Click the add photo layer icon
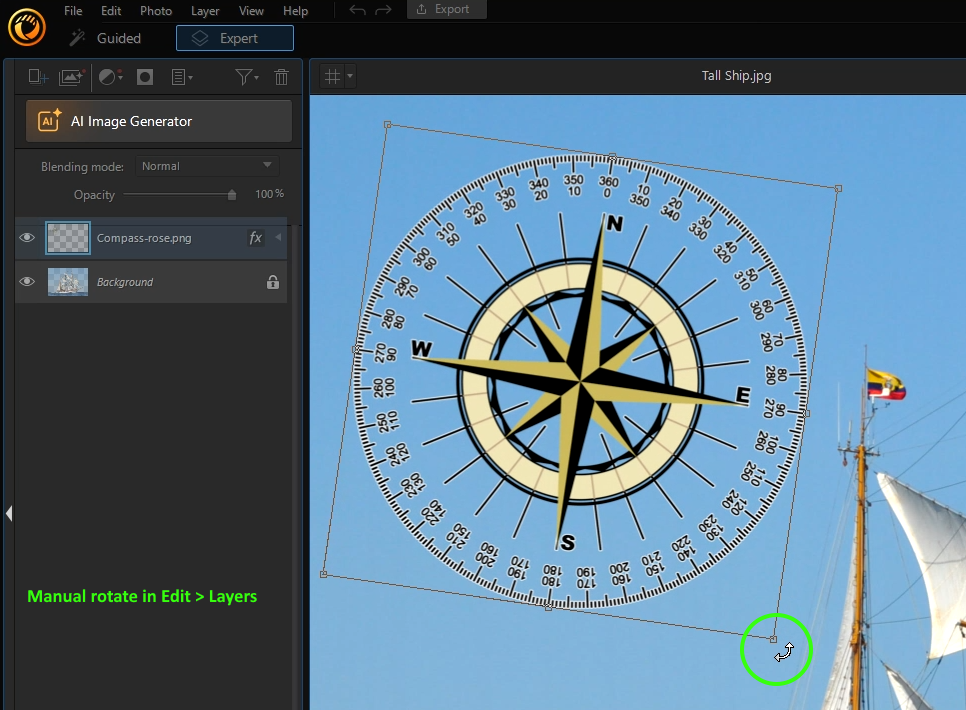The width and height of the screenshot is (966, 710). click(x=71, y=77)
